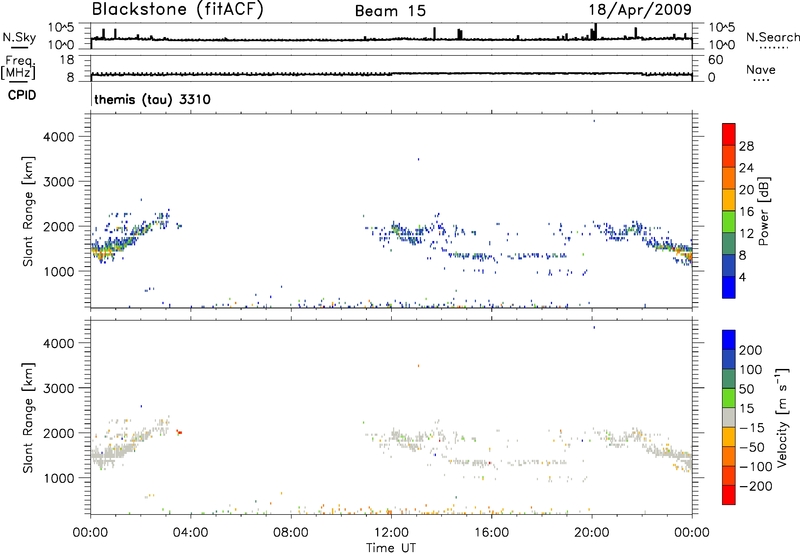Click the '200' label on the velocity colorbar
Image resolution: width=800 pixels, height=554 pixels.
[751, 350]
